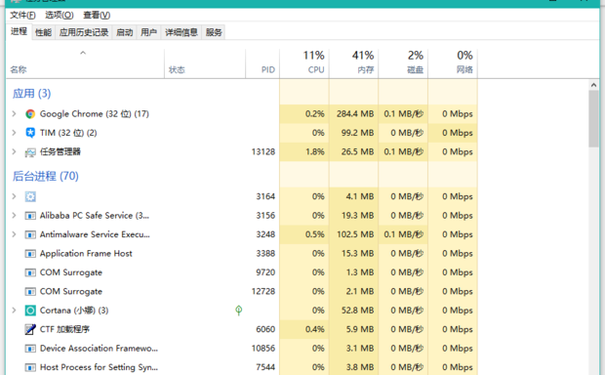The width and height of the screenshot is (605, 375).
Task: Click the COM Surrogate icon for PID 12728
Action: [x=30, y=292]
